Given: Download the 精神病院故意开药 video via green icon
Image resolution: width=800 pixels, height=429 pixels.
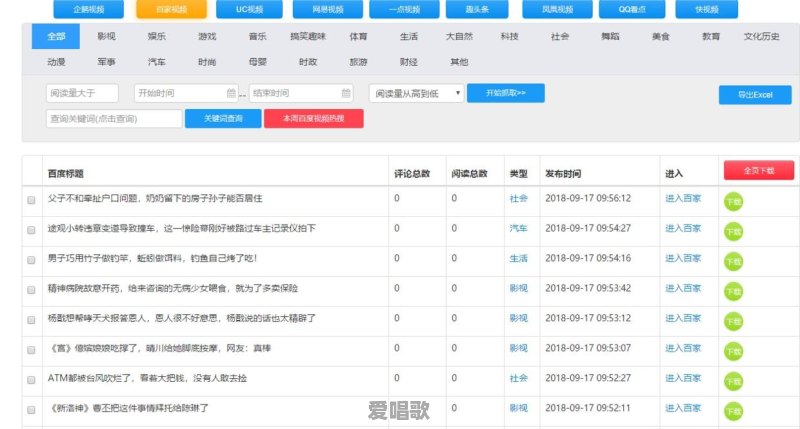Looking at the screenshot, I should tap(733, 292).
